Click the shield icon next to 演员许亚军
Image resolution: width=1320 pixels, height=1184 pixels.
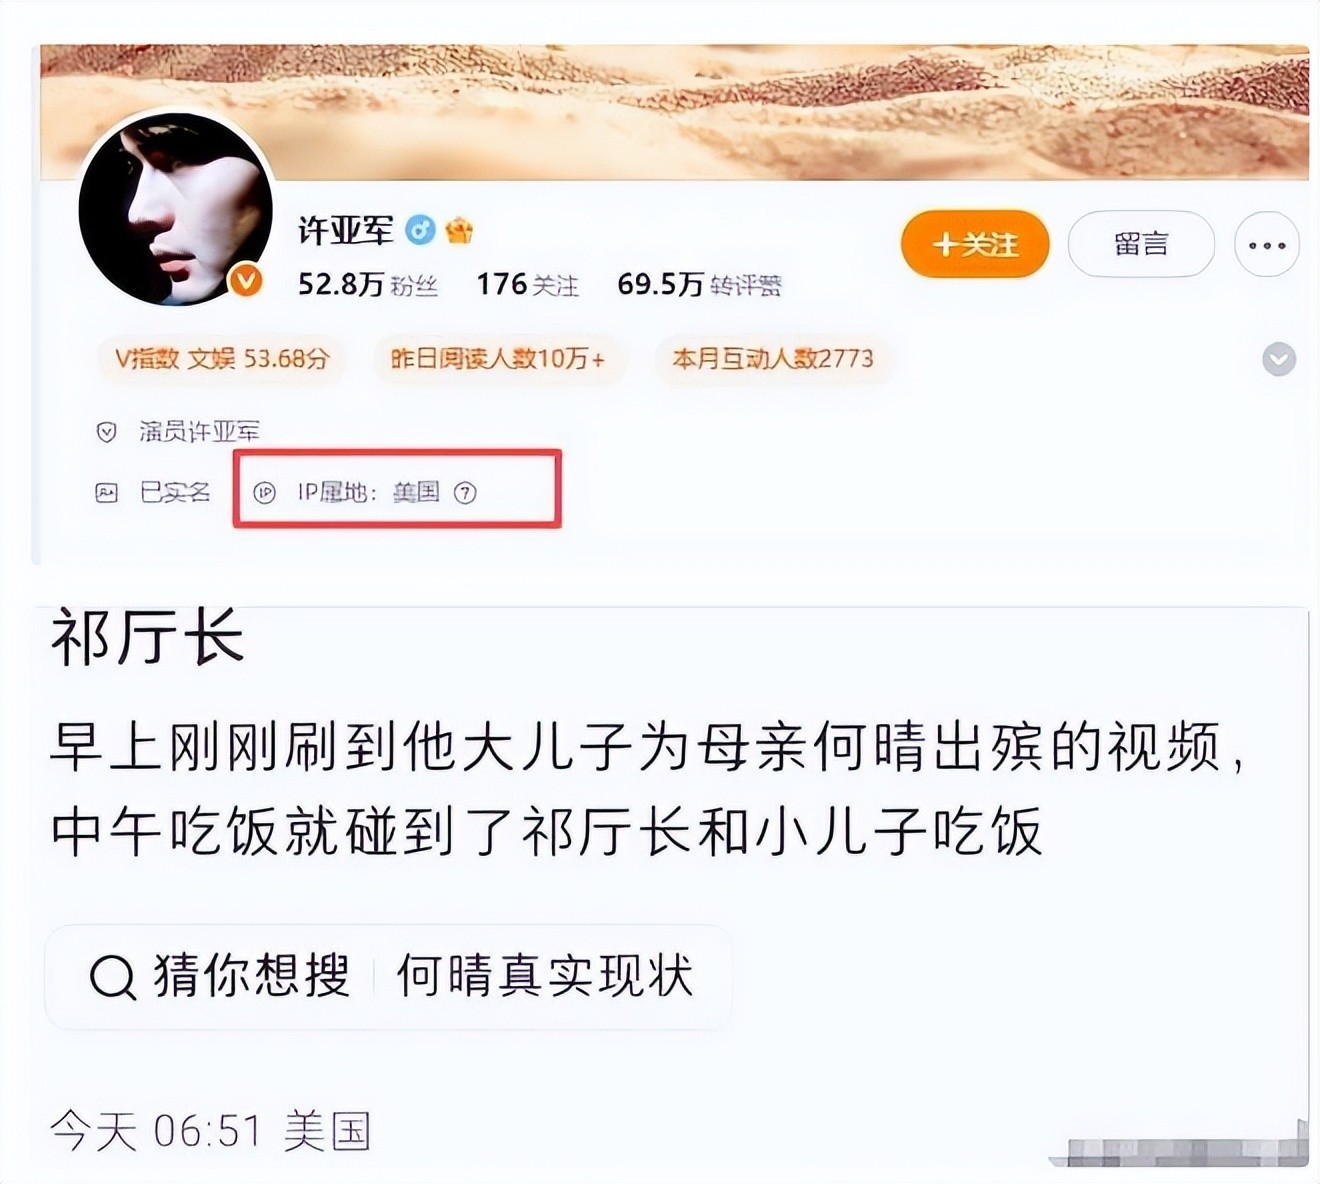[x=106, y=432]
